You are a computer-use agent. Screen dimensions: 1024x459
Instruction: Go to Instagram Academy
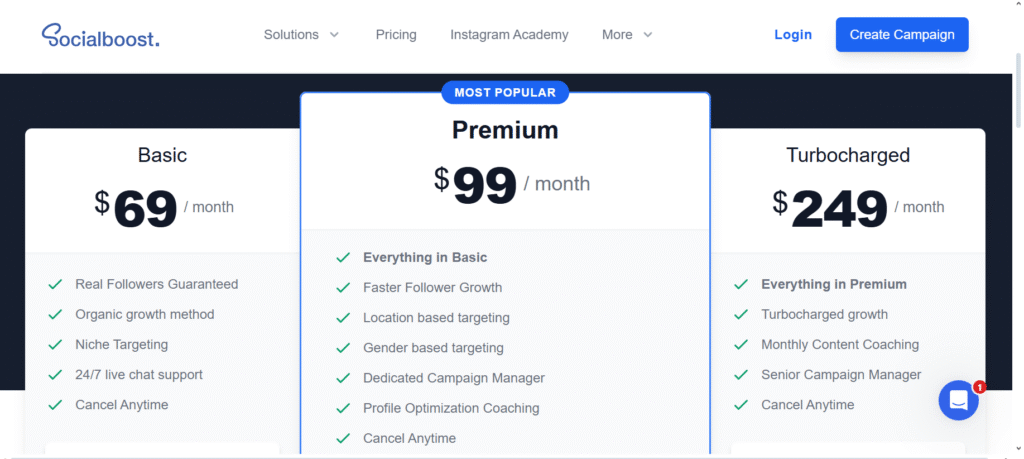(509, 35)
